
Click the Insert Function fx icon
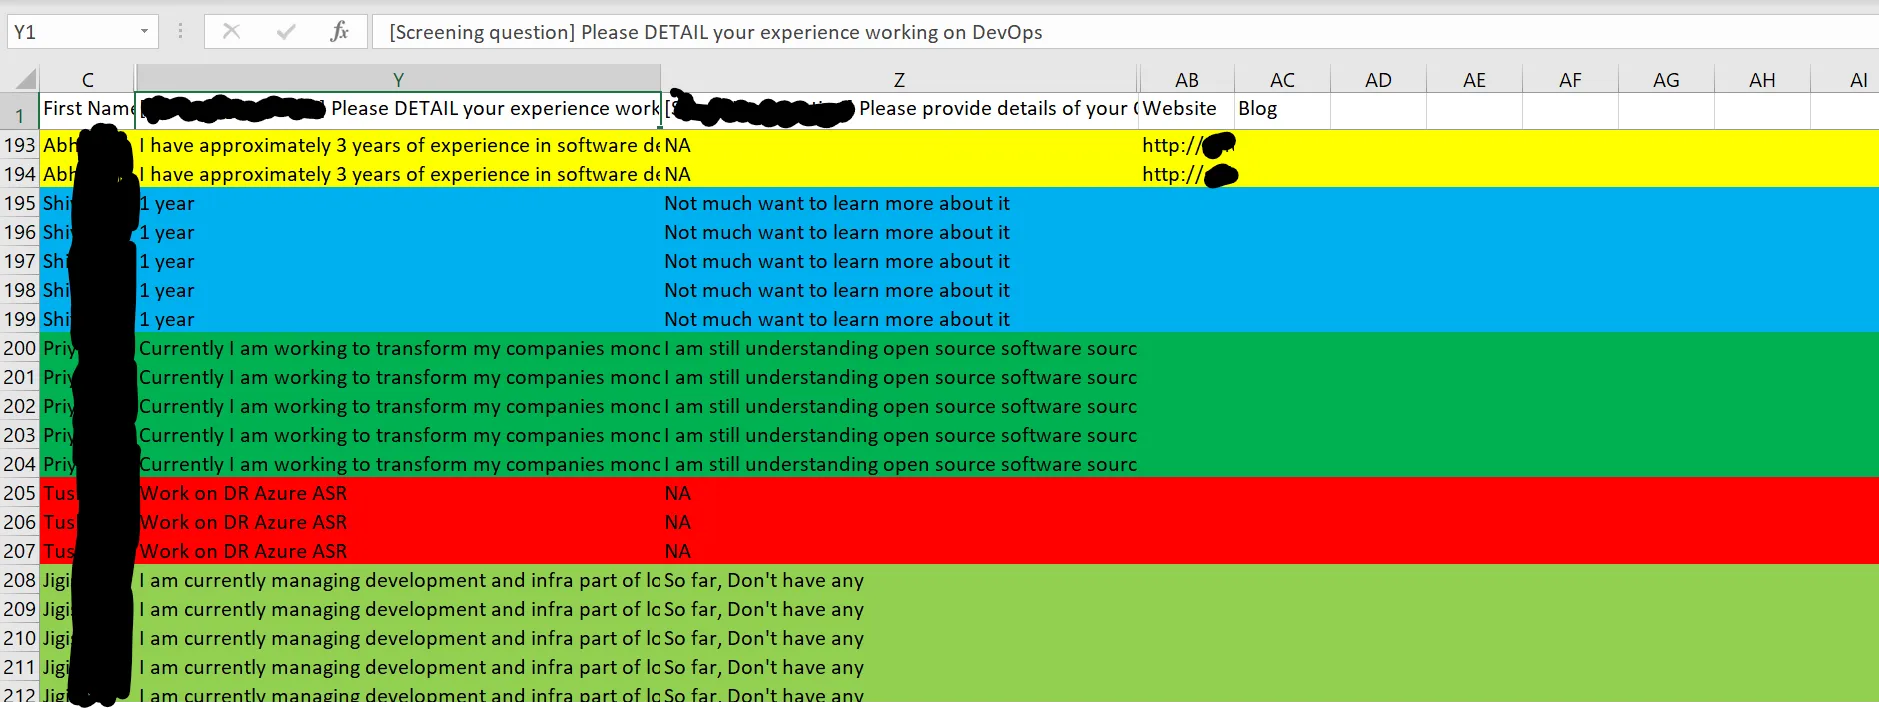pyautogui.click(x=339, y=32)
